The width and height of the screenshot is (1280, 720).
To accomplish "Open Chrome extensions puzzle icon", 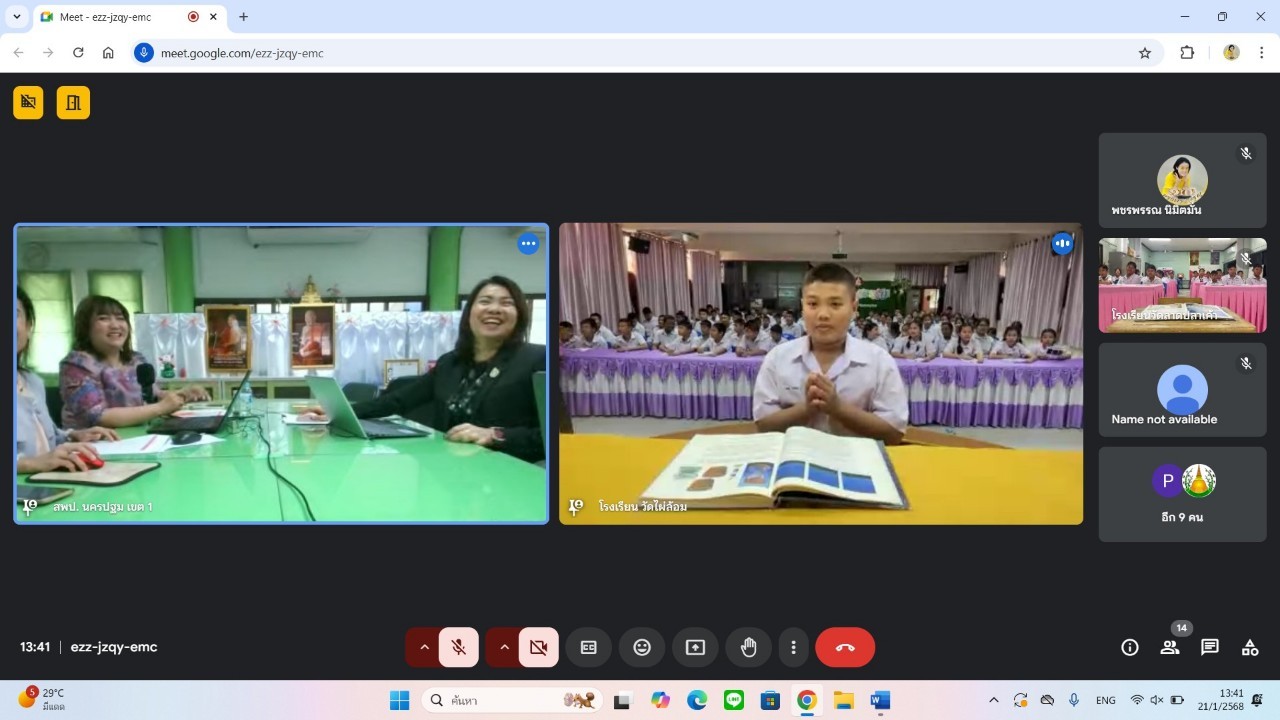I will [1187, 53].
